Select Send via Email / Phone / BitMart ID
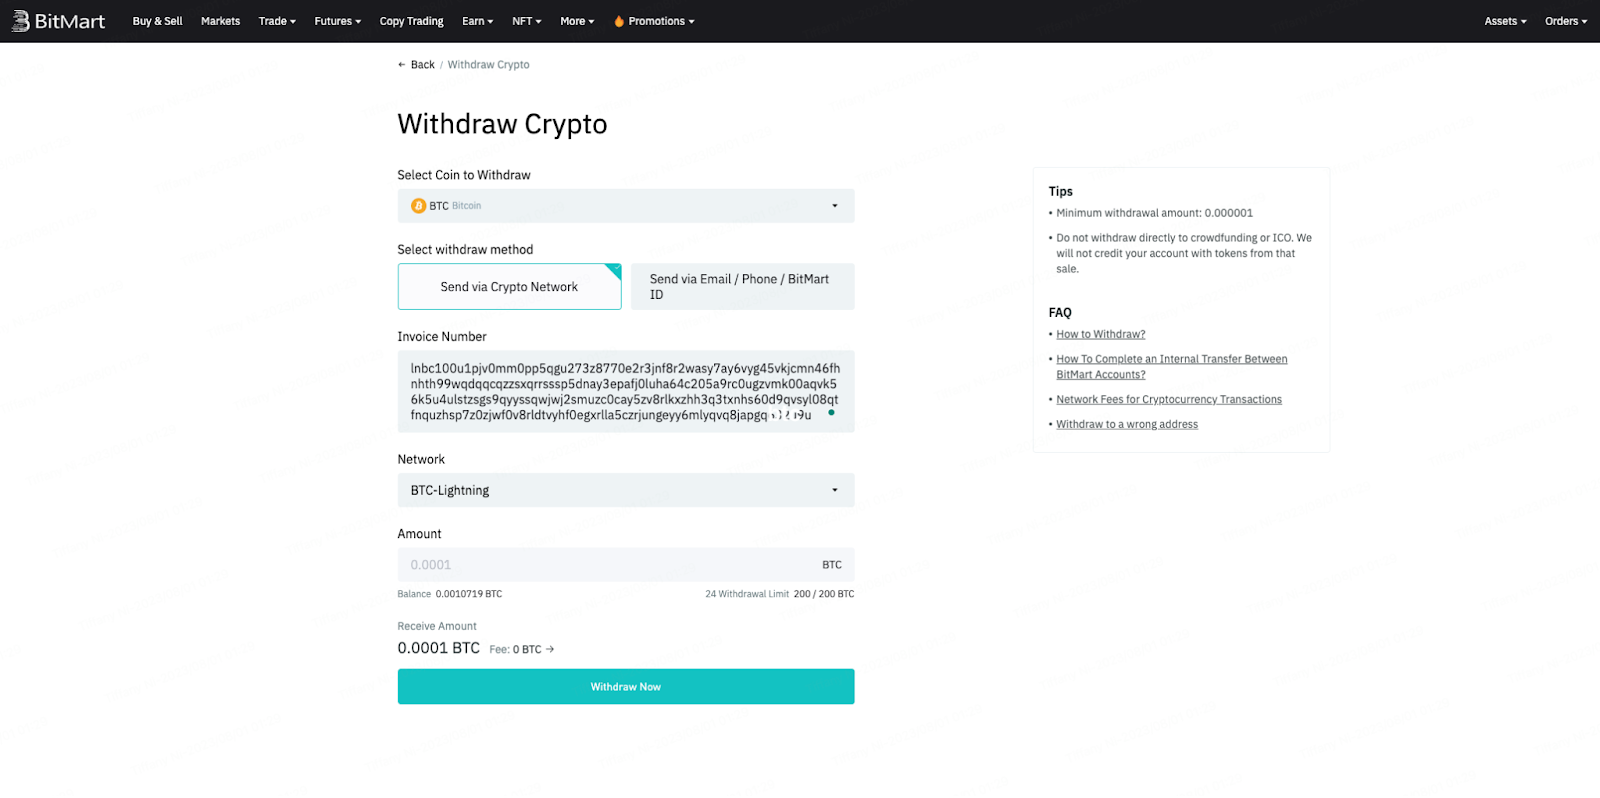Screen dimensions: 1600x798 point(743,287)
